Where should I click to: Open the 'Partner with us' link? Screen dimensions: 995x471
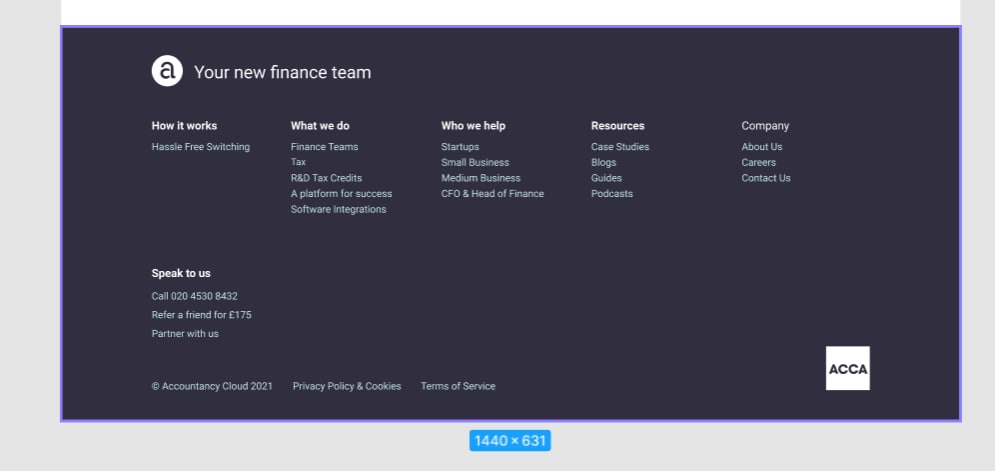point(185,333)
